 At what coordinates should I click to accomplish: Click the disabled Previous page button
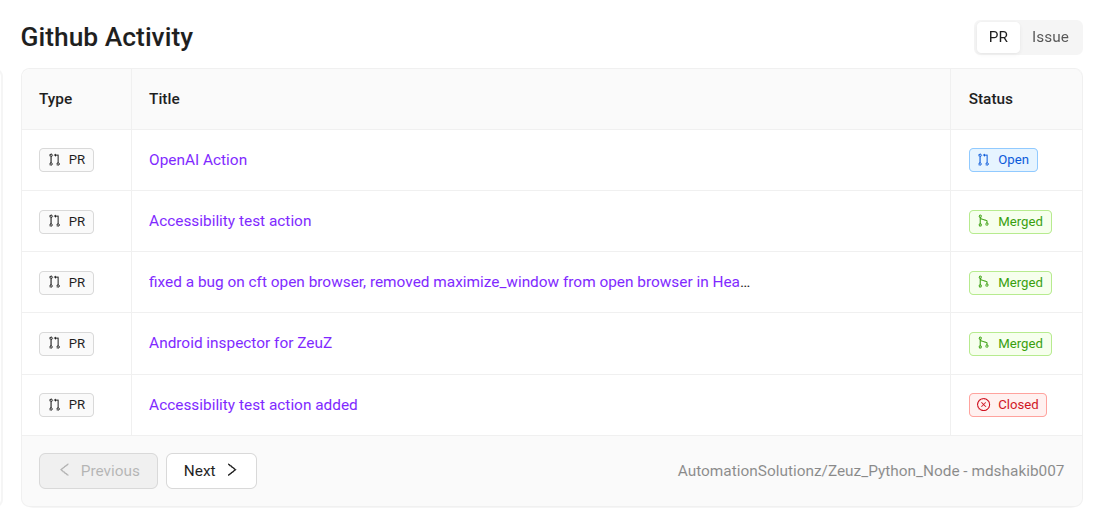coord(98,471)
